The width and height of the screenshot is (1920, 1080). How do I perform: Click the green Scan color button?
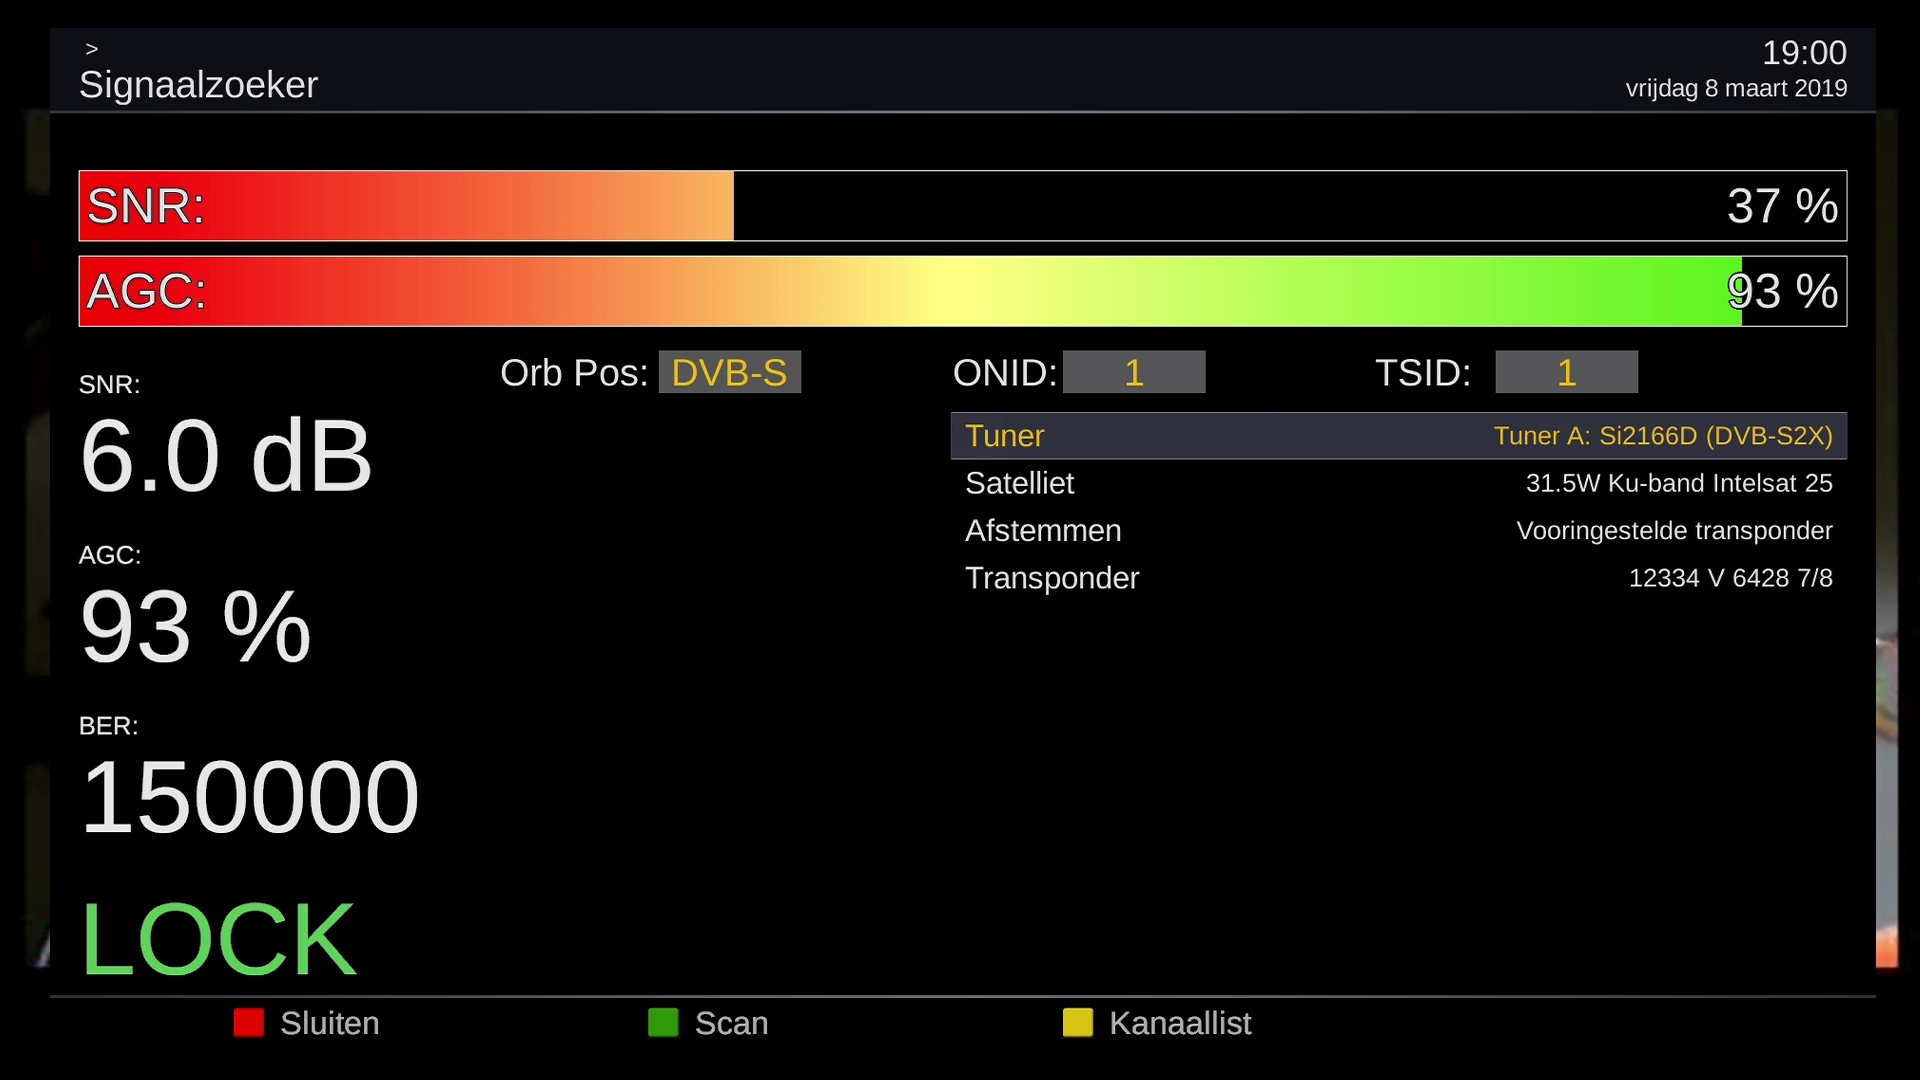pyautogui.click(x=663, y=1023)
